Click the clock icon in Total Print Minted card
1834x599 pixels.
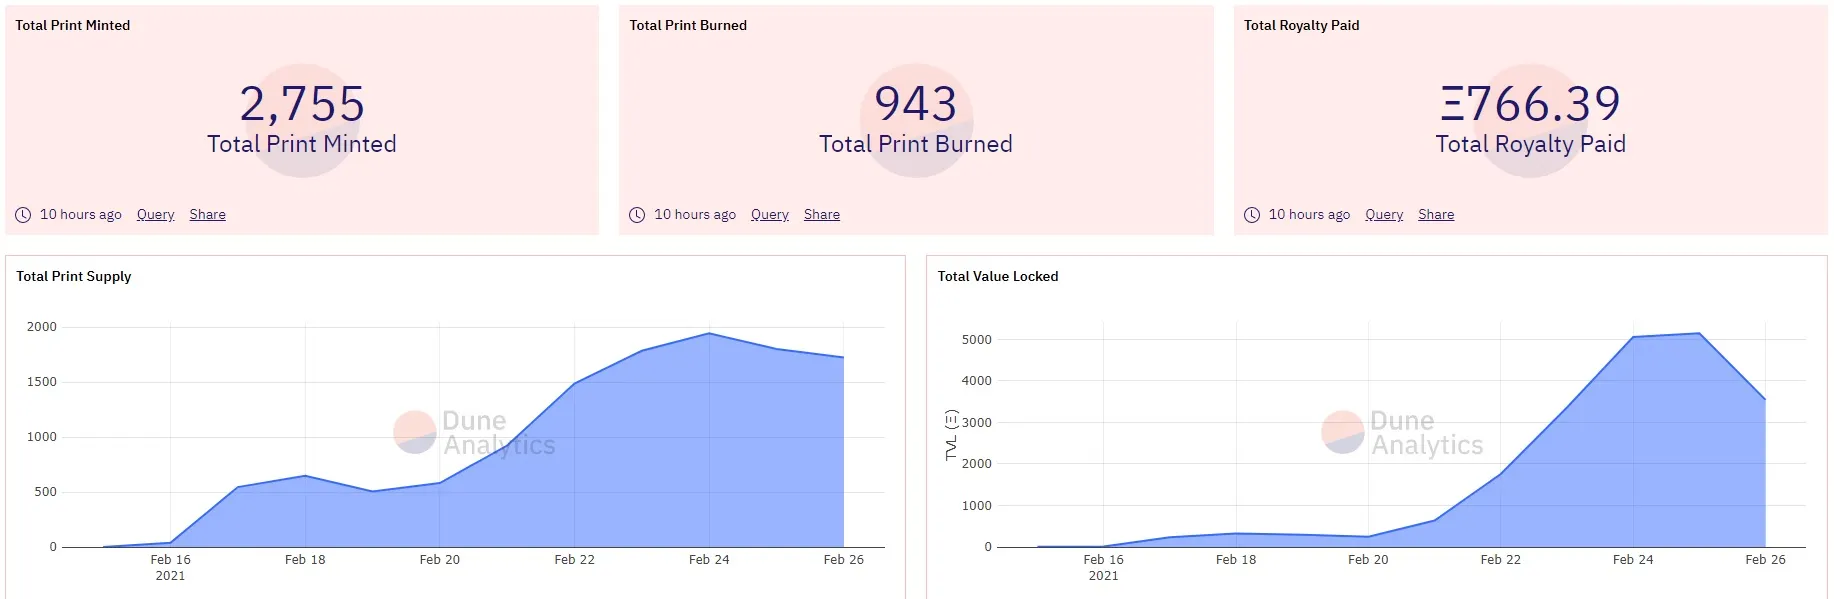click(x=23, y=215)
